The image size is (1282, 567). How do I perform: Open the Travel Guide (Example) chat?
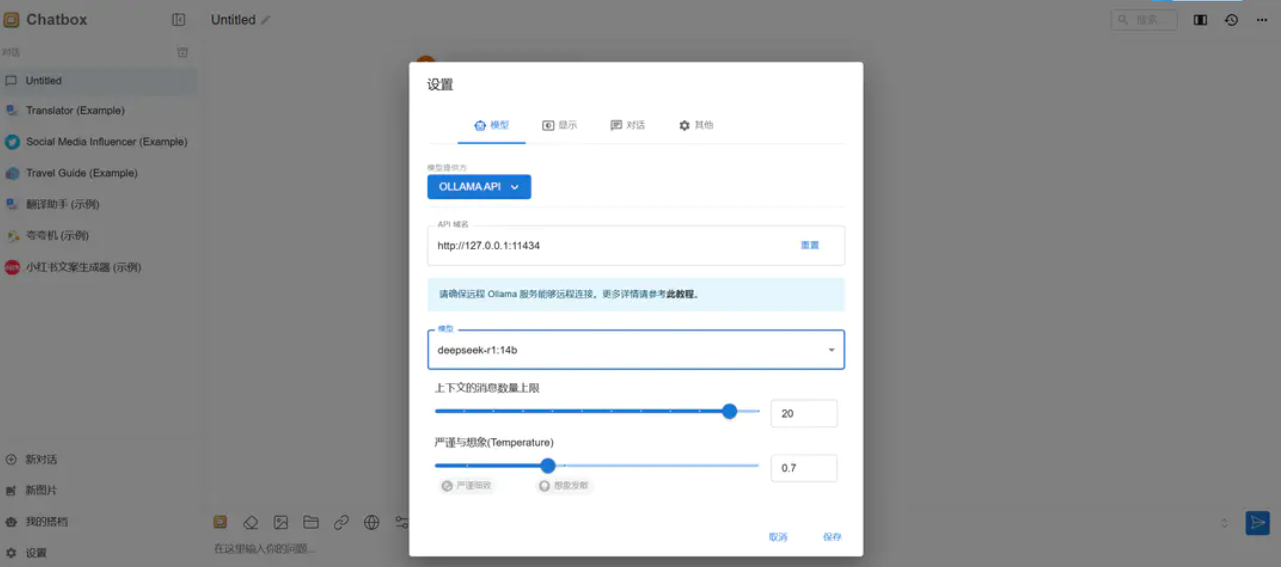(98, 173)
